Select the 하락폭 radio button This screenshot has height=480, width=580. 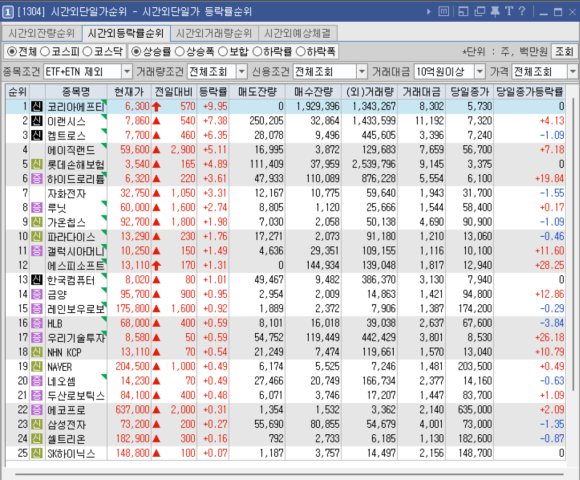pos(300,51)
